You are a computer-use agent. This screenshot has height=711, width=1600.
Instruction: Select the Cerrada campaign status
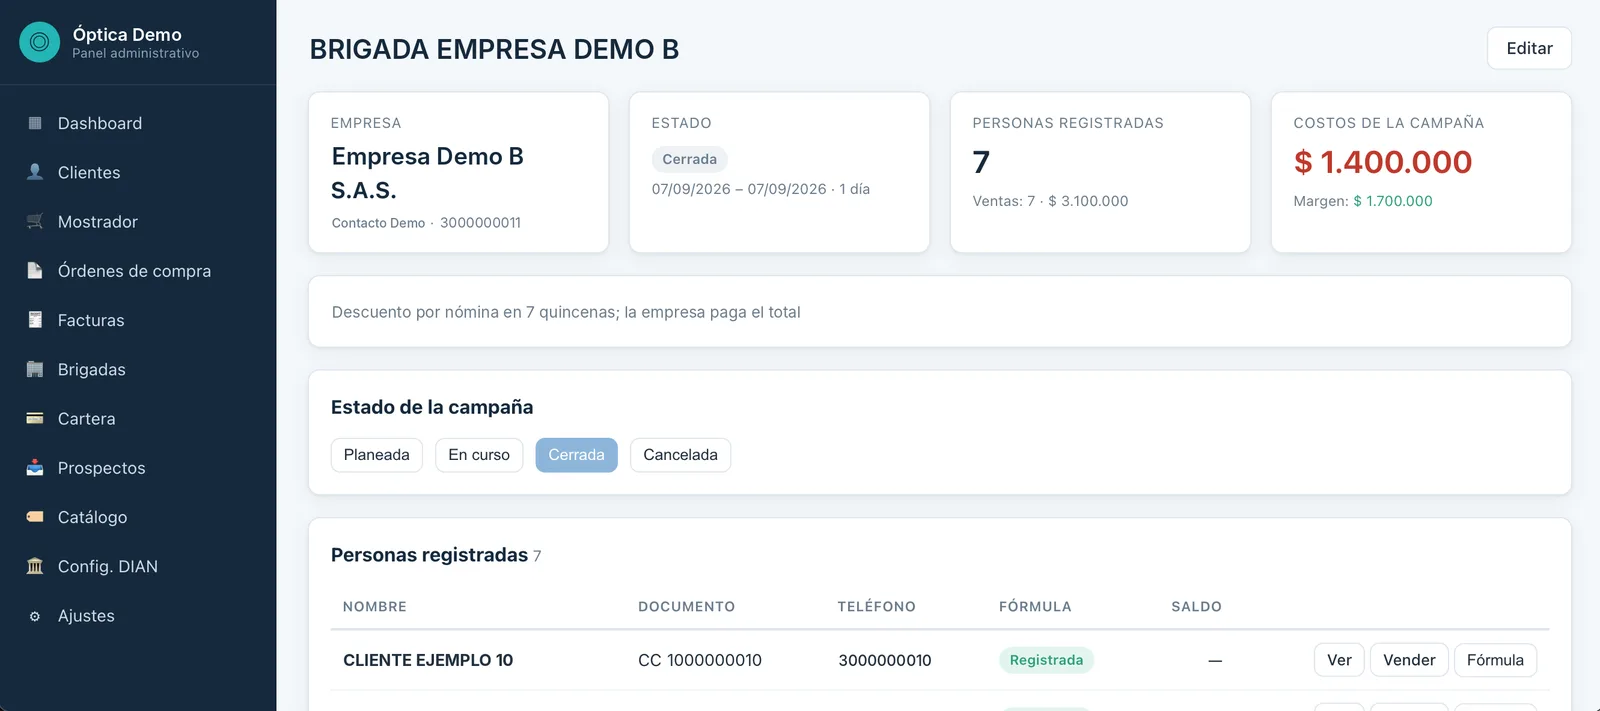pos(576,455)
